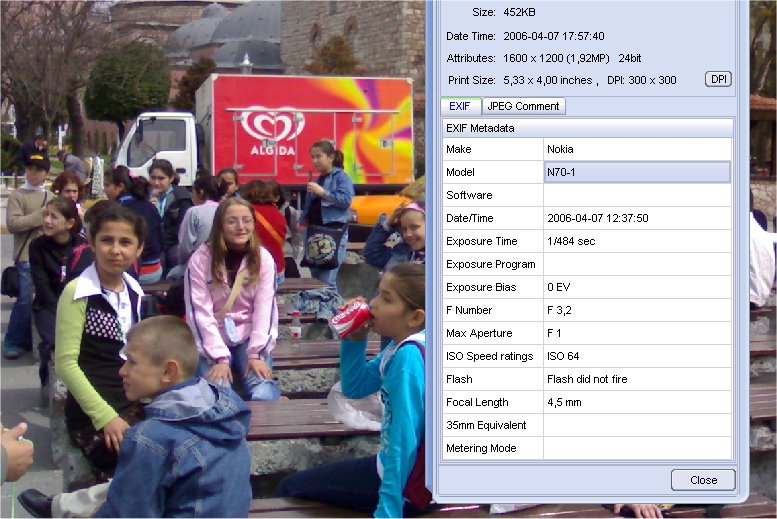Click the Date/Time value 2006-04-07 12:37:50
This screenshot has height=519, width=777.
pyautogui.click(x=637, y=218)
